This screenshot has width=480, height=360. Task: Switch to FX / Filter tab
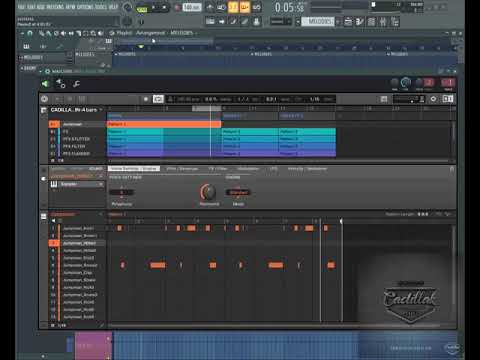218,169
